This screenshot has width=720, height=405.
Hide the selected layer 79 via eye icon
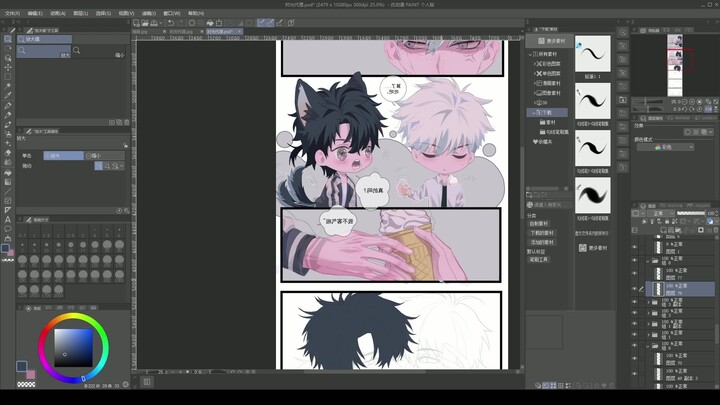pos(635,289)
